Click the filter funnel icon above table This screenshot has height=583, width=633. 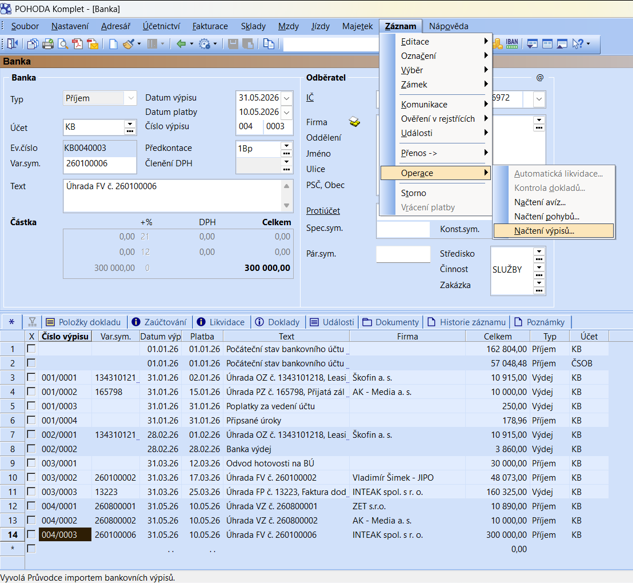pos(32,322)
